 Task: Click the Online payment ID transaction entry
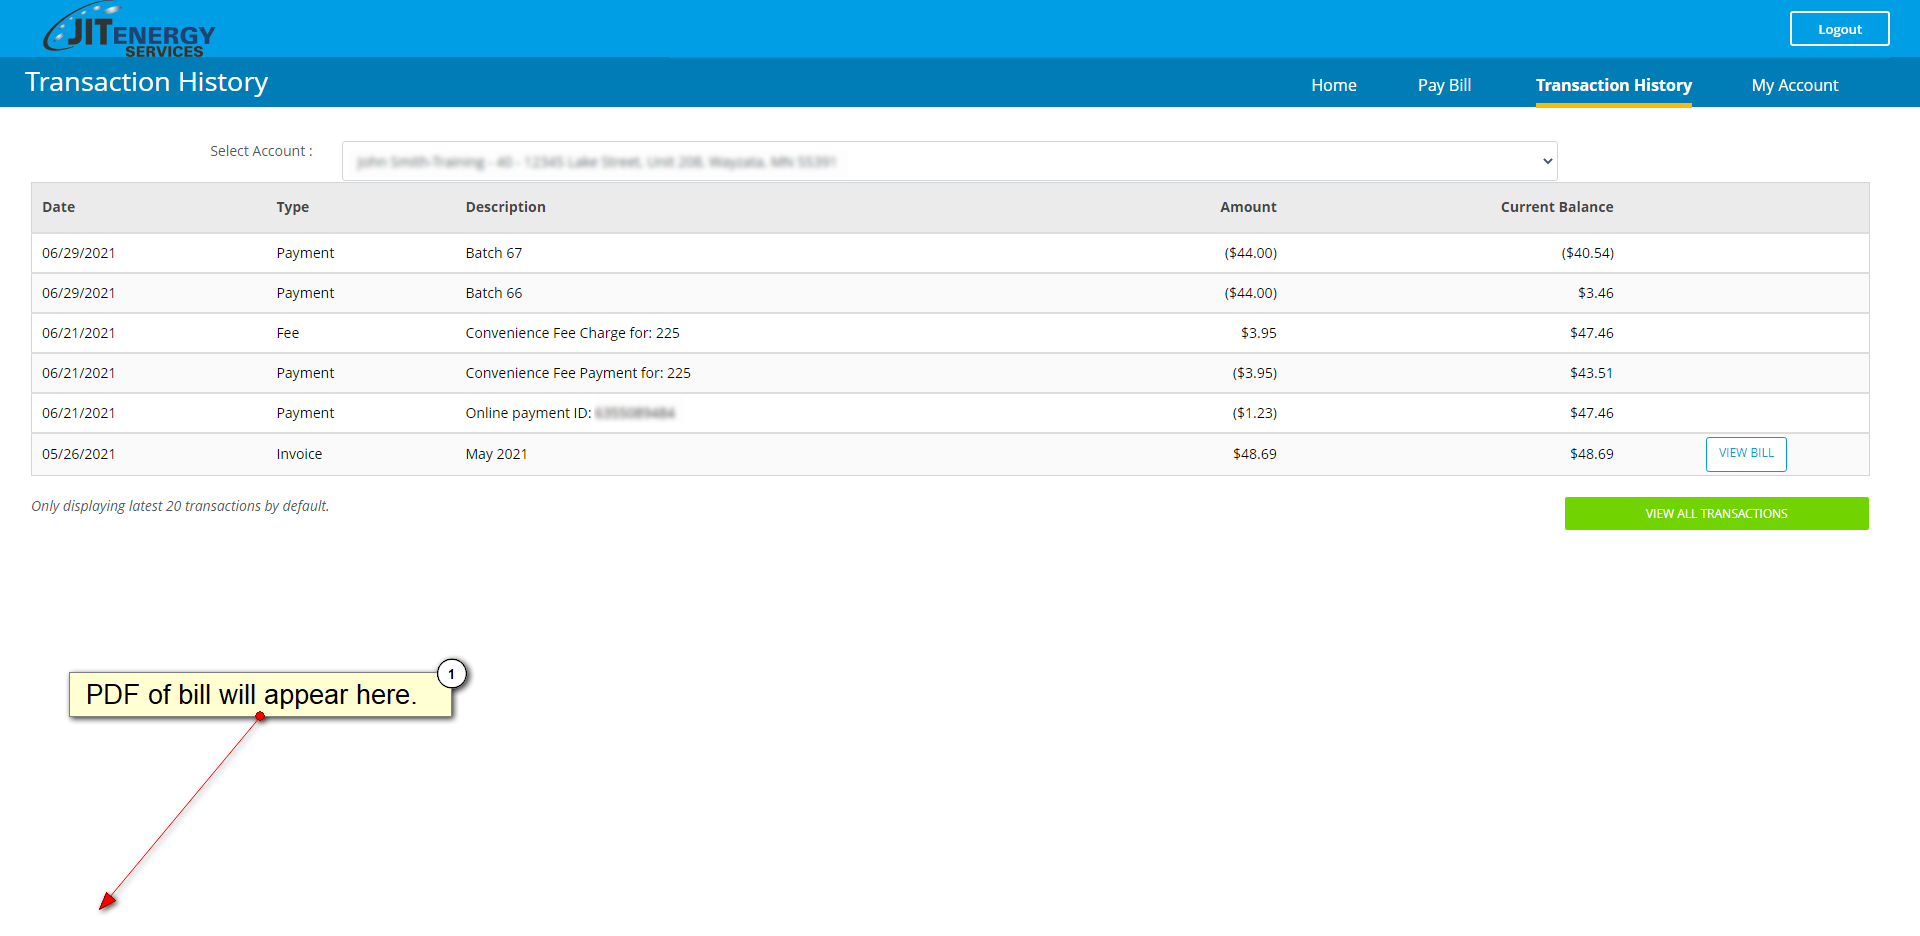point(570,413)
